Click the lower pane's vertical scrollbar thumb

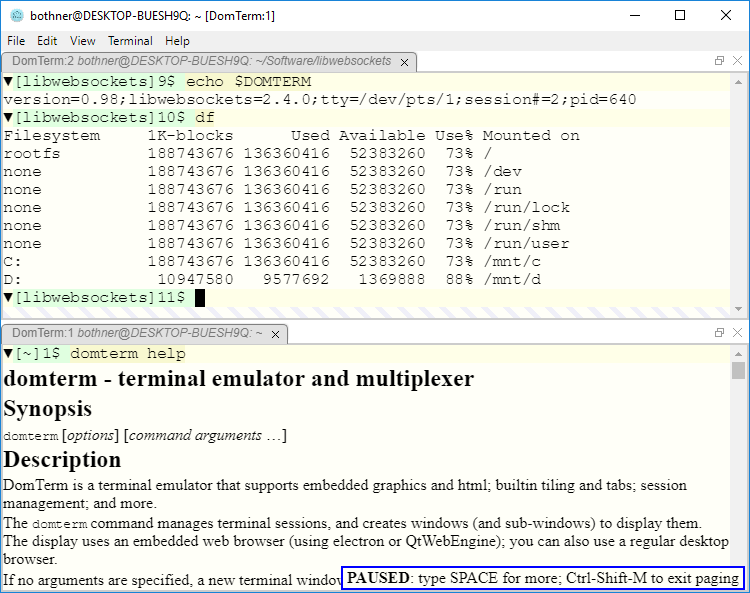click(x=738, y=371)
